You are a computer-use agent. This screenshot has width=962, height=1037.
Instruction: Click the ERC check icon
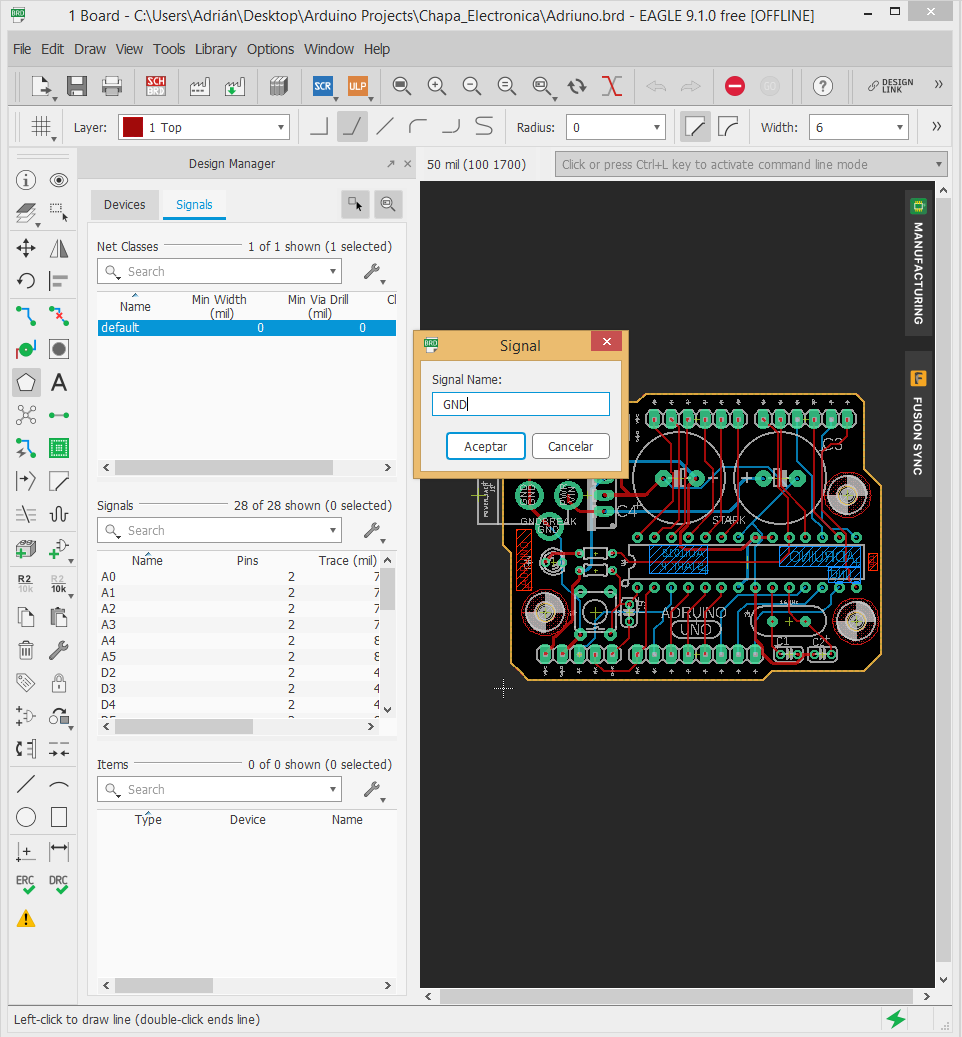(26, 885)
